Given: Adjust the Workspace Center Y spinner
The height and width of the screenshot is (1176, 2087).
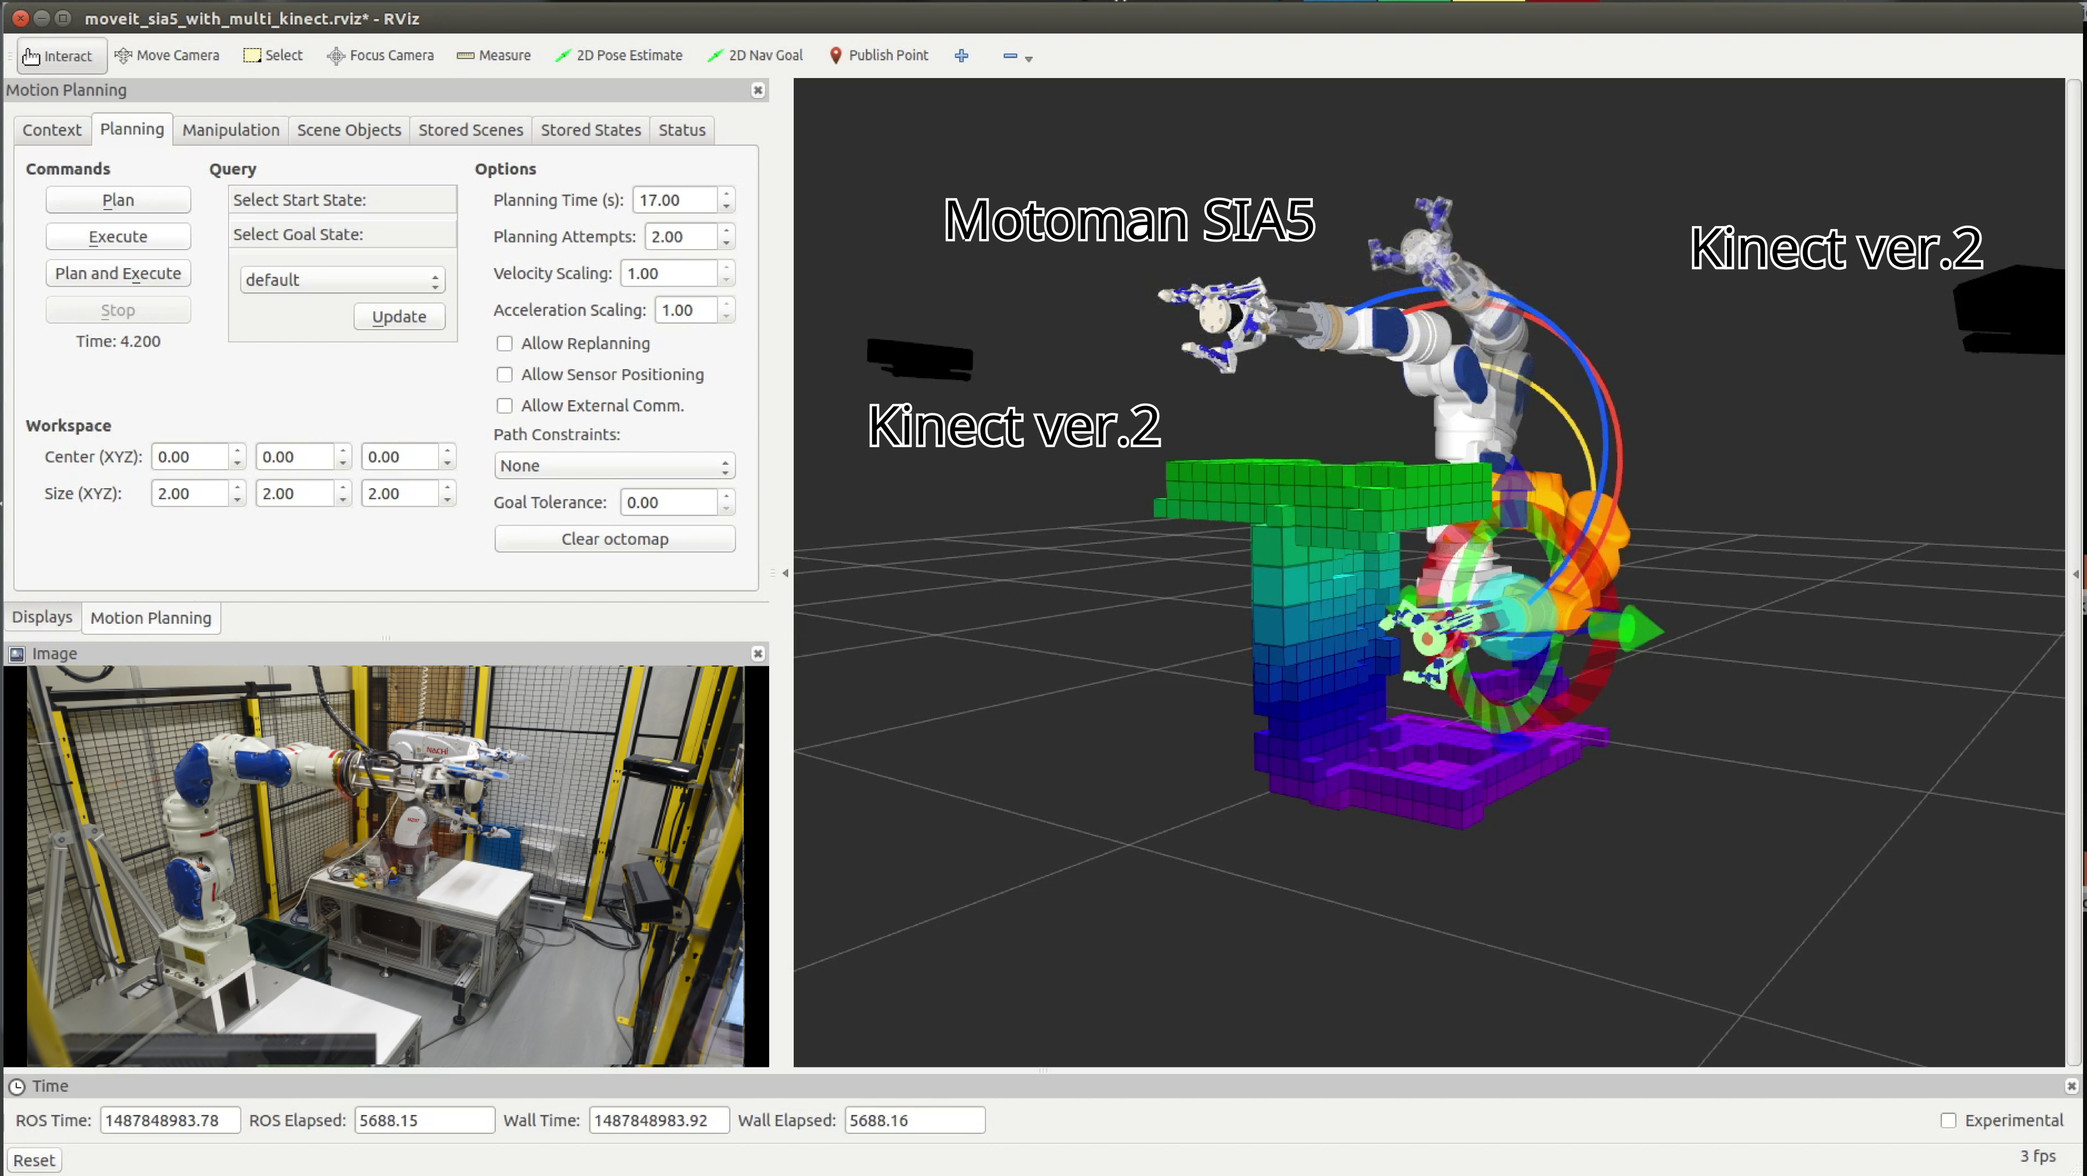Looking at the screenshot, I should click(343, 457).
